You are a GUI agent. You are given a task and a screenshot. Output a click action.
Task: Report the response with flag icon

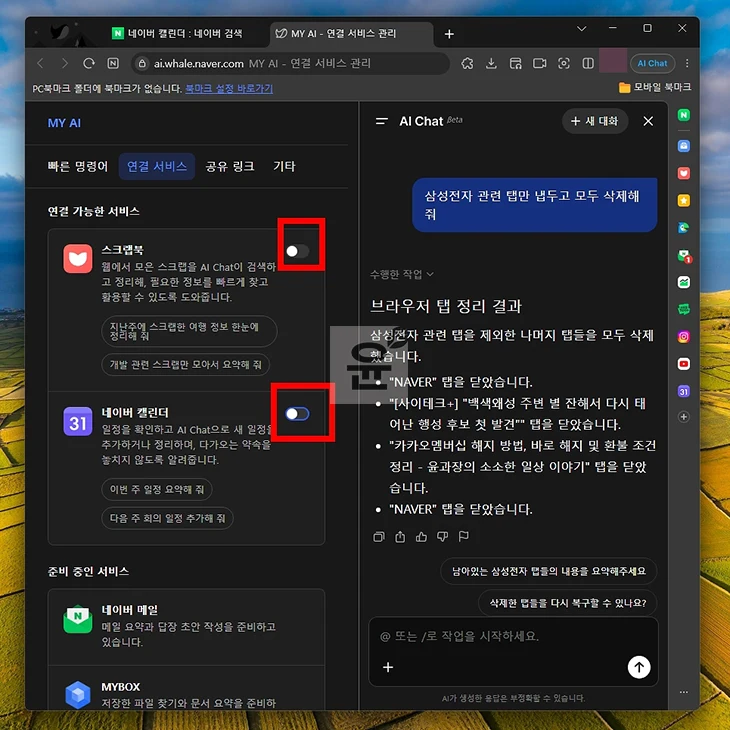[x=464, y=537]
